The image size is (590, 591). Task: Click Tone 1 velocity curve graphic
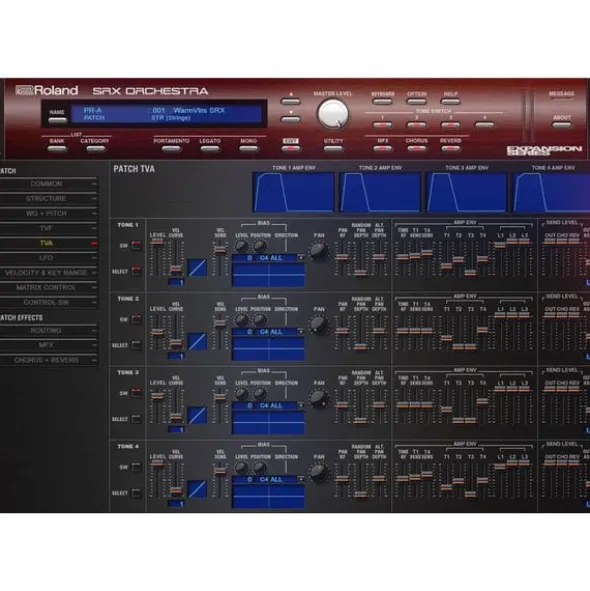(197, 267)
